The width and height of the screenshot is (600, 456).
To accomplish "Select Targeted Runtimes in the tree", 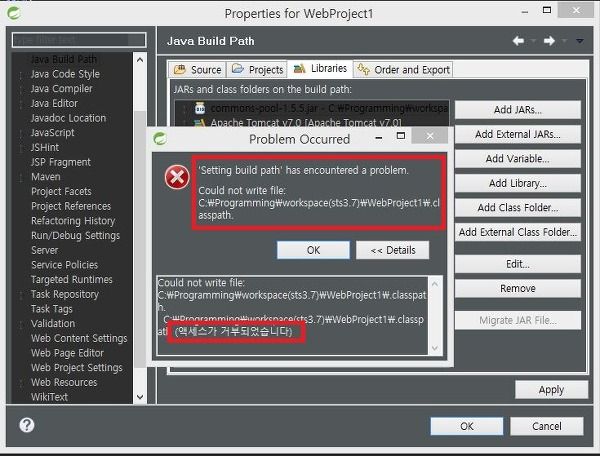I will [72, 279].
